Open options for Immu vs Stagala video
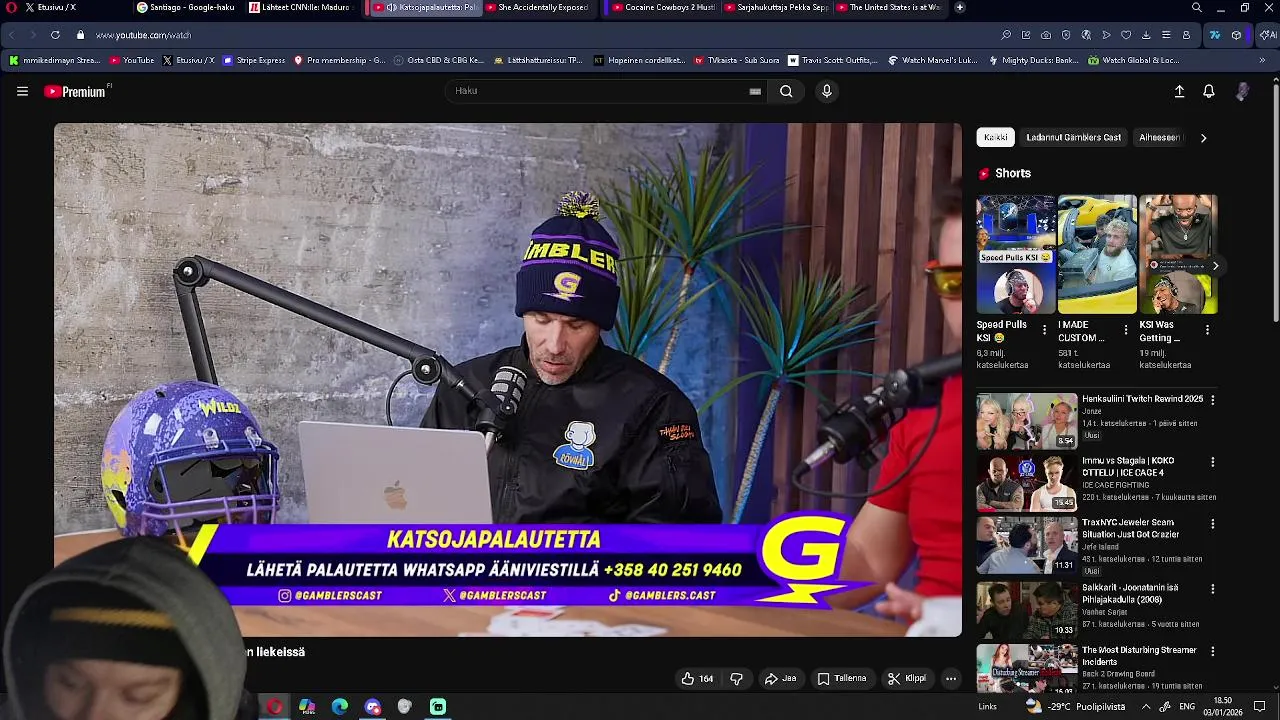Screen dimensions: 1280x720 [1213, 462]
